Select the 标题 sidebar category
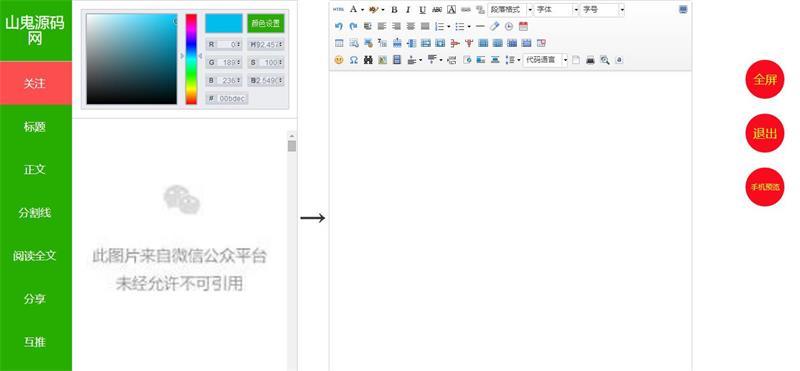Image resolution: width=800 pixels, height=371 pixels. pos(35,127)
